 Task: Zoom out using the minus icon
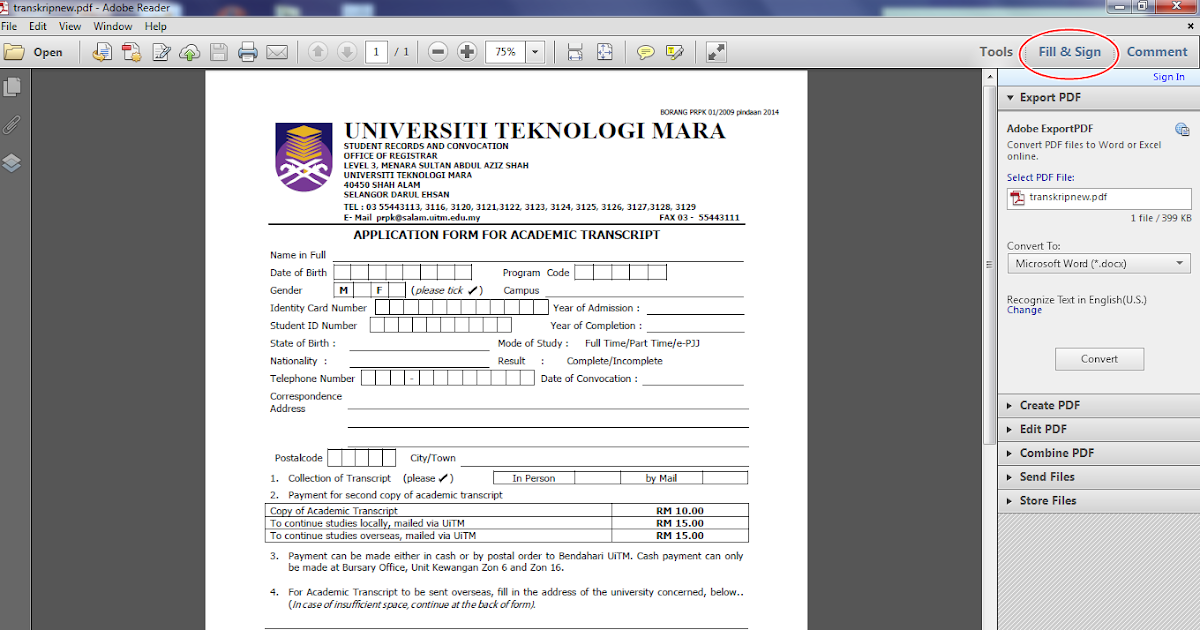click(x=437, y=51)
